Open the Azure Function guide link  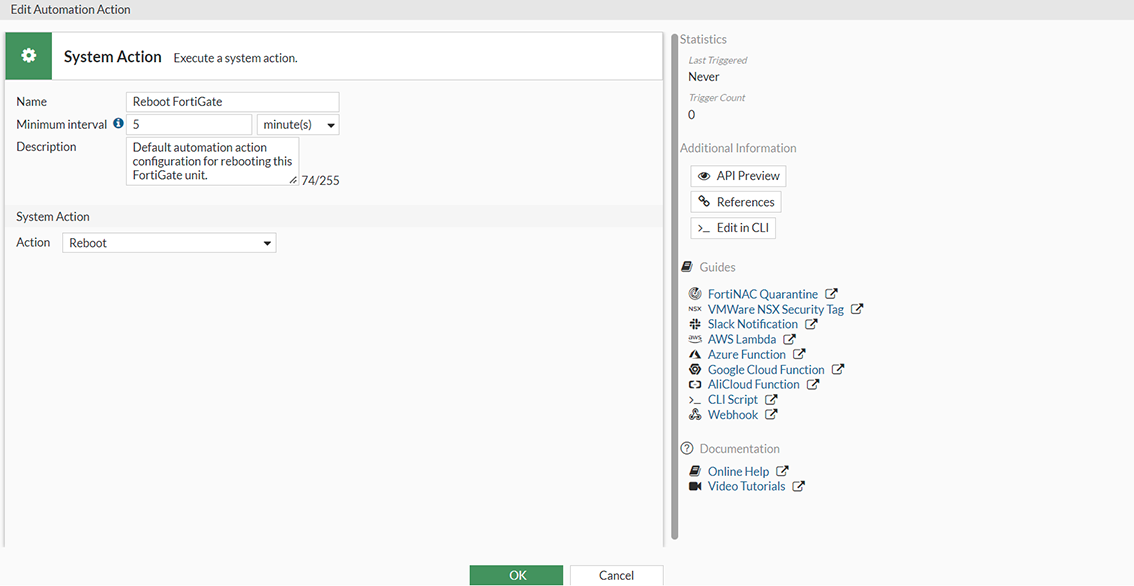pos(746,354)
